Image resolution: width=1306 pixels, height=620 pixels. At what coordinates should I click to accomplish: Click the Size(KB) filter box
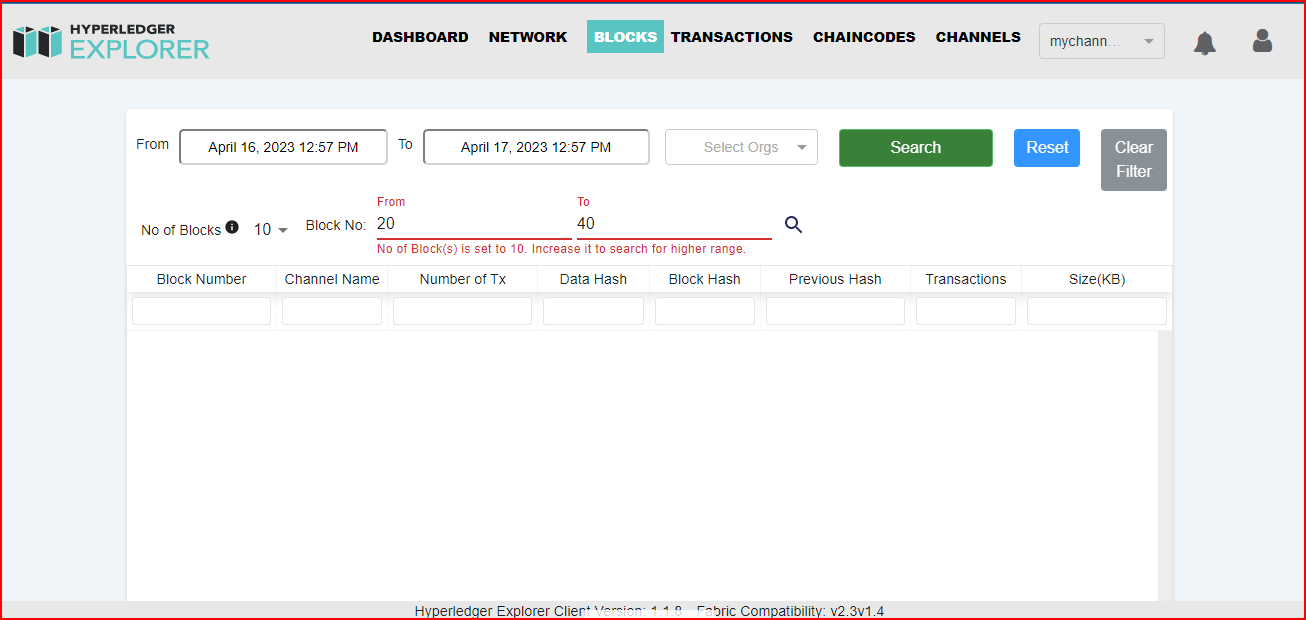pyautogui.click(x=1097, y=311)
